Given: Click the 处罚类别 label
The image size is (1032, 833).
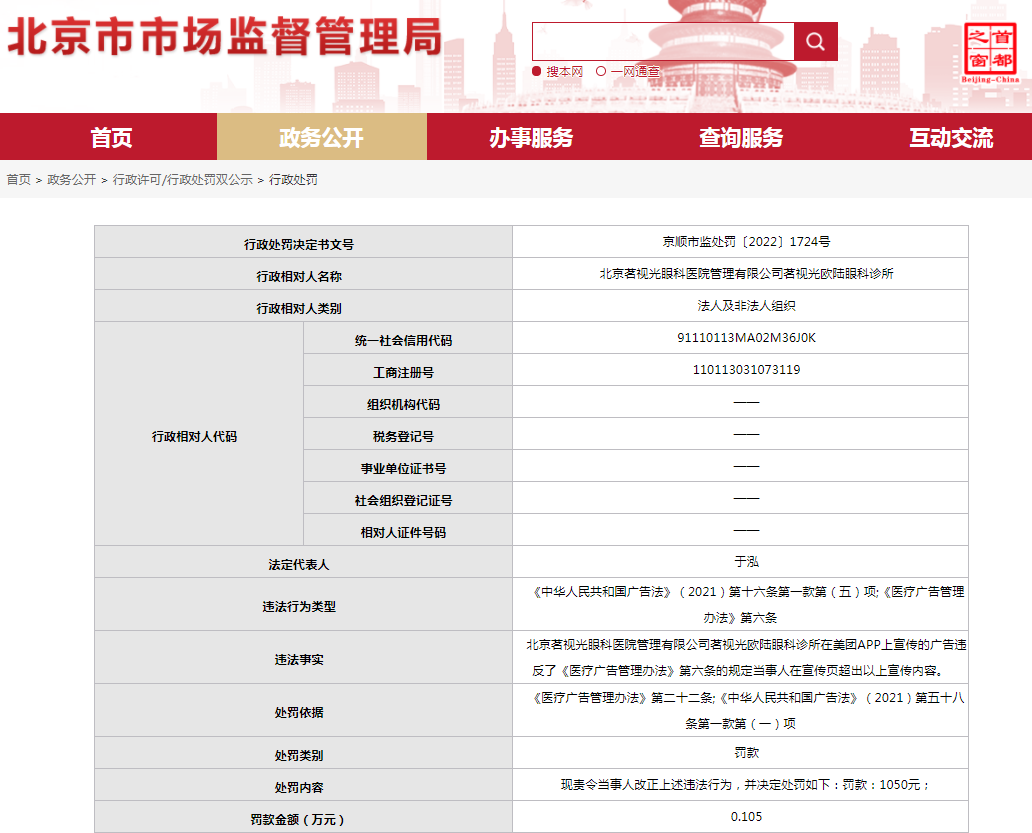Looking at the screenshot, I should point(299,756).
